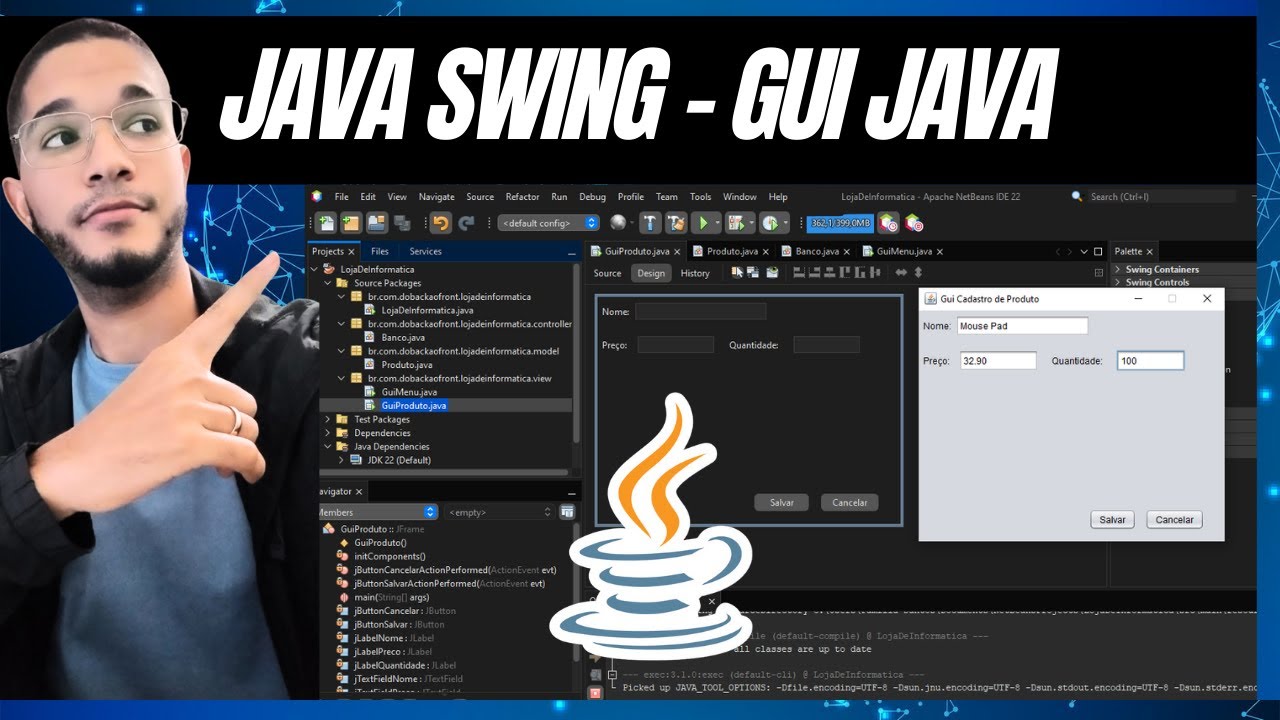The width and height of the screenshot is (1280, 720).
Task: Expand the Swing Containers palette group
Action: click(x=1118, y=269)
